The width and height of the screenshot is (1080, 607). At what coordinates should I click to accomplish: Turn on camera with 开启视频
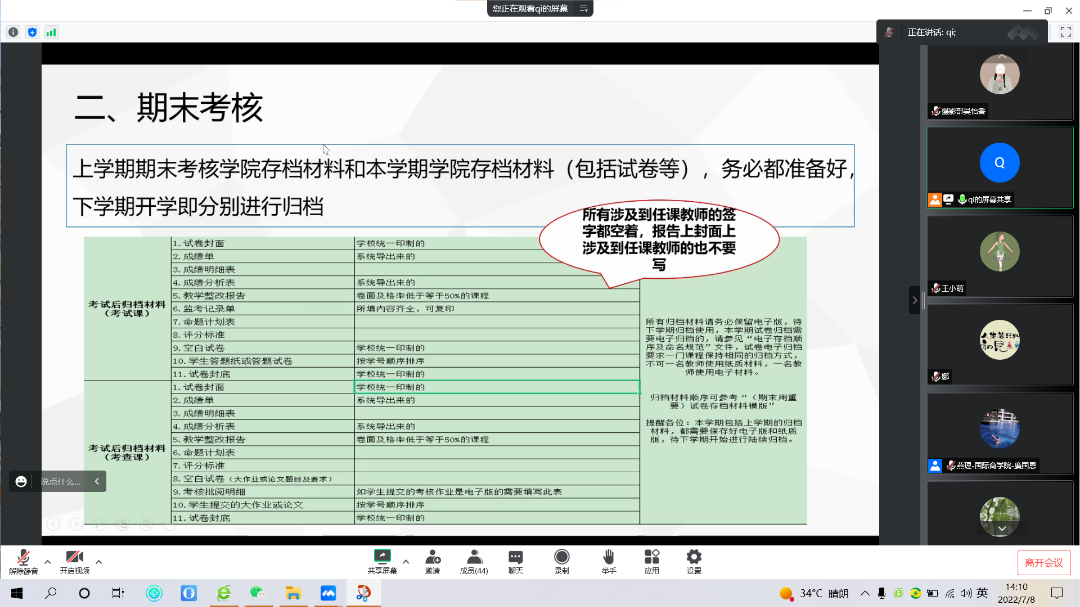[74, 561]
